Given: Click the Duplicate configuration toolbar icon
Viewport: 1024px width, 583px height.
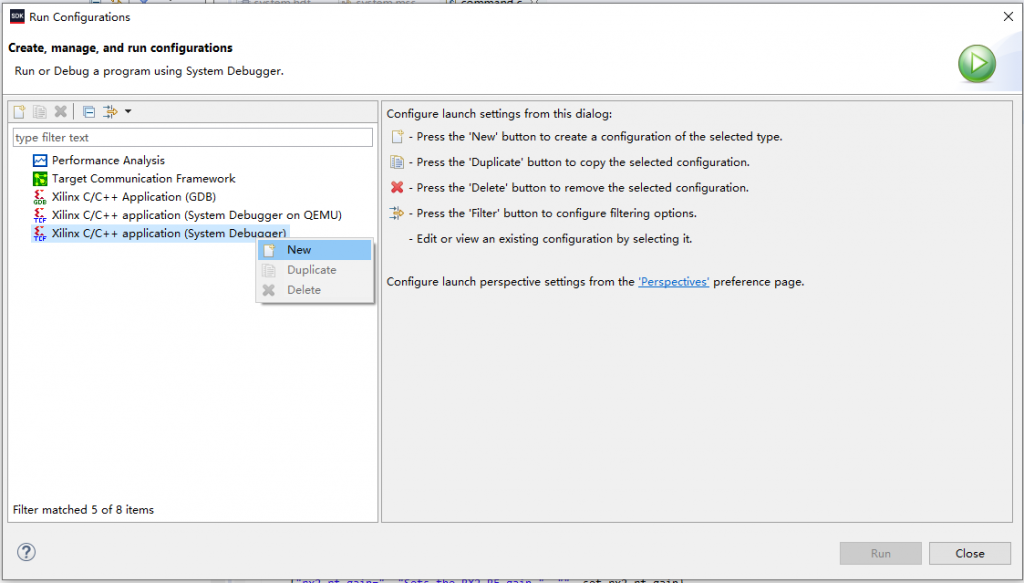Looking at the screenshot, I should [x=40, y=112].
